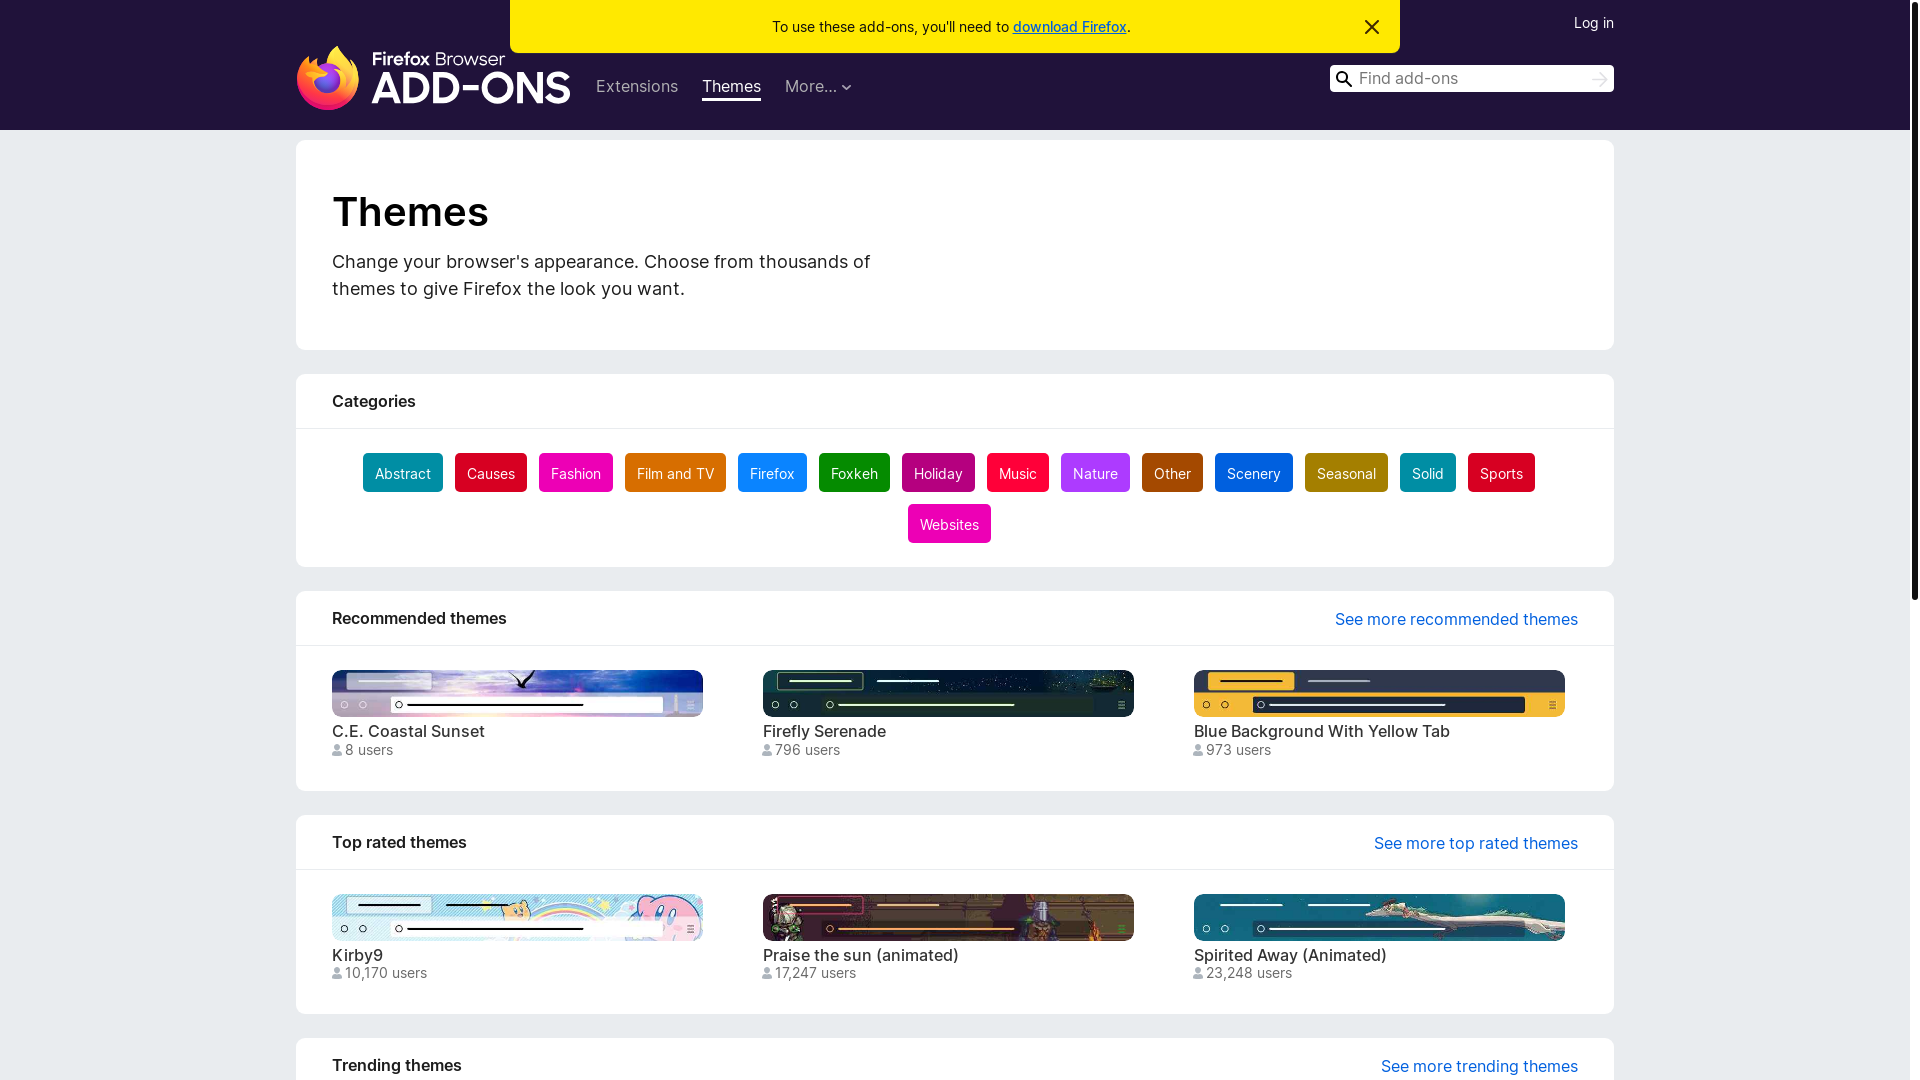The height and width of the screenshot is (1080, 1920).
Task: Dismiss the yellow download Firefox banner
Action: pos(1372,27)
